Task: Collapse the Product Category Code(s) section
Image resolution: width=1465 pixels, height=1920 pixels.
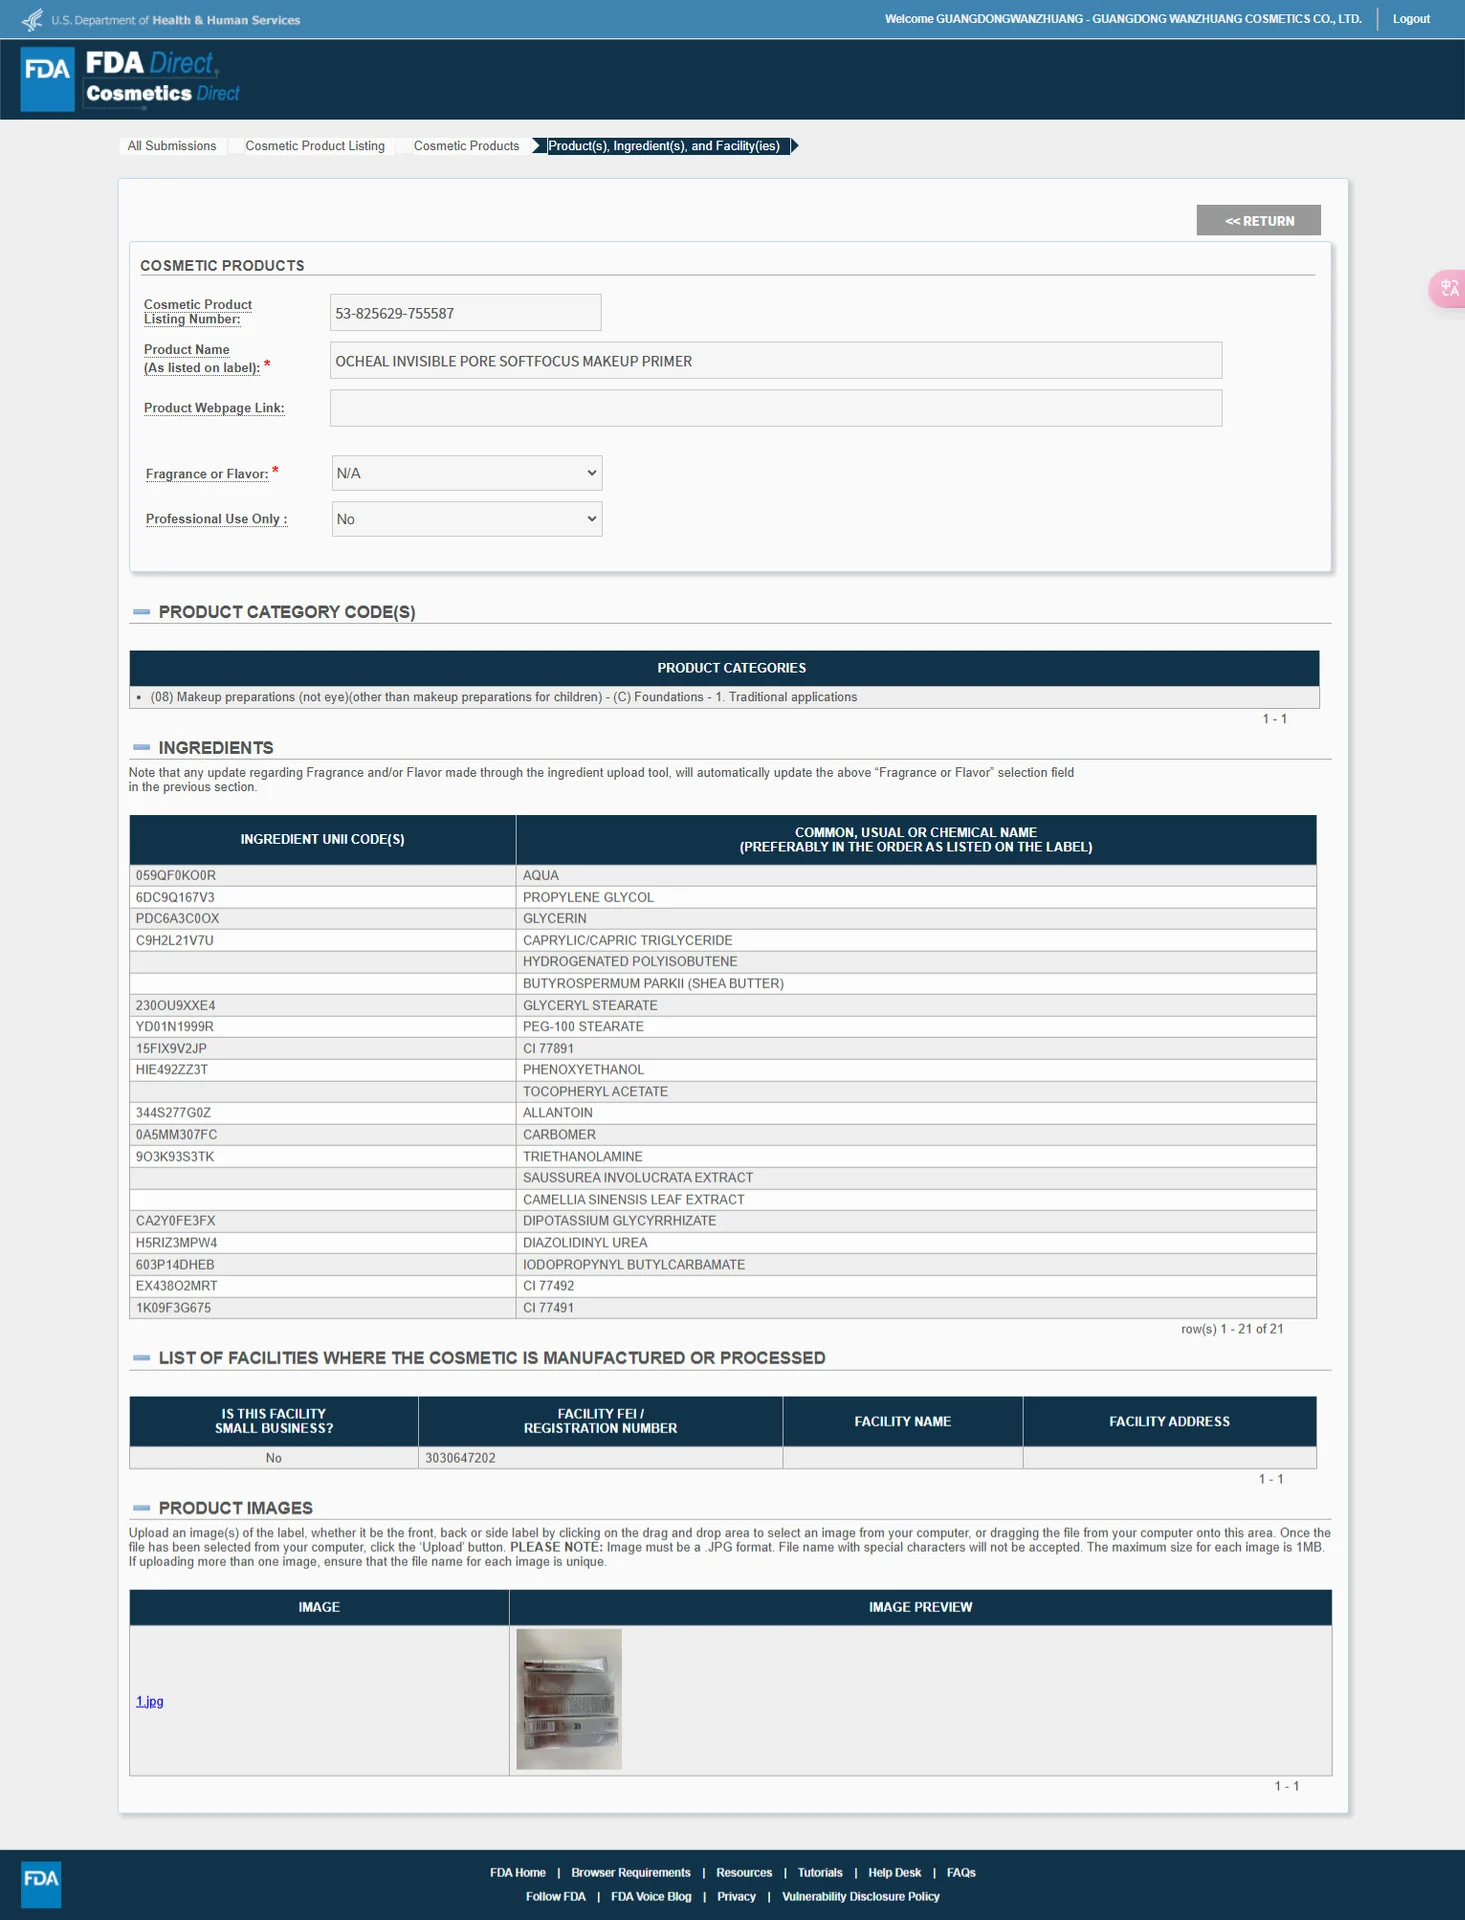Action: click(x=142, y=612)
